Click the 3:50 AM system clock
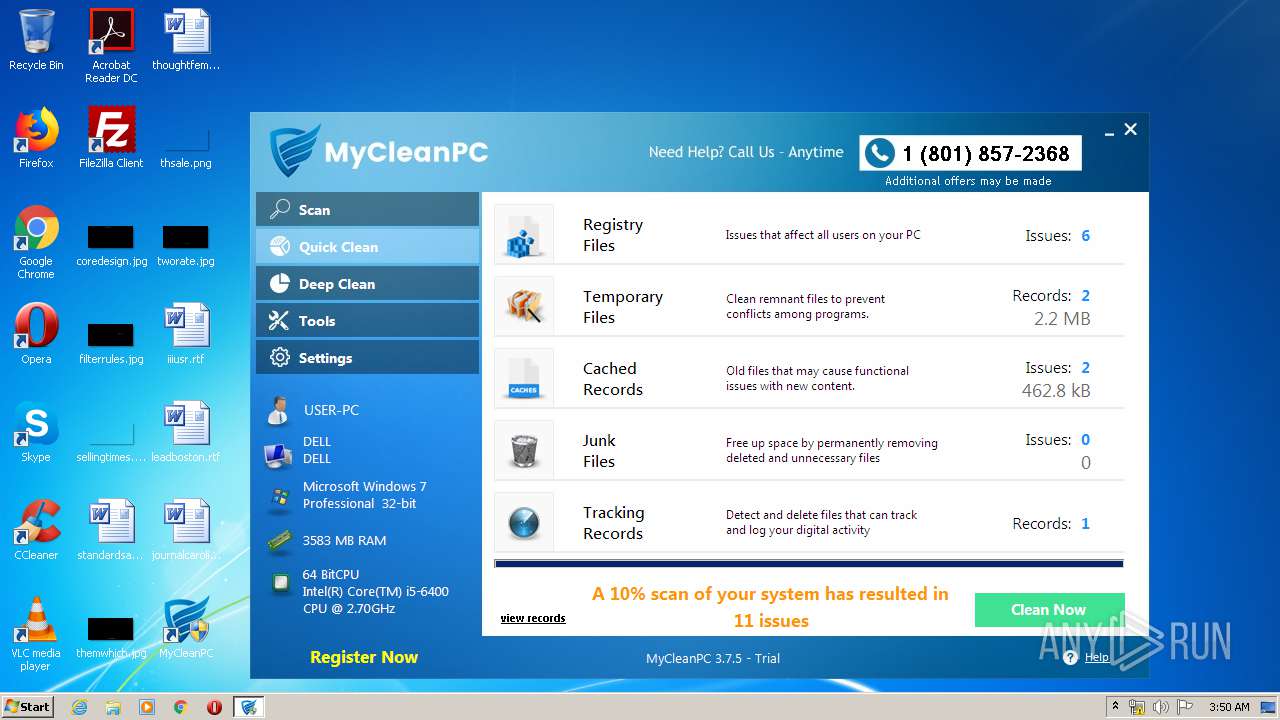Viewport: 1280px width, 720px height. 1229,707
